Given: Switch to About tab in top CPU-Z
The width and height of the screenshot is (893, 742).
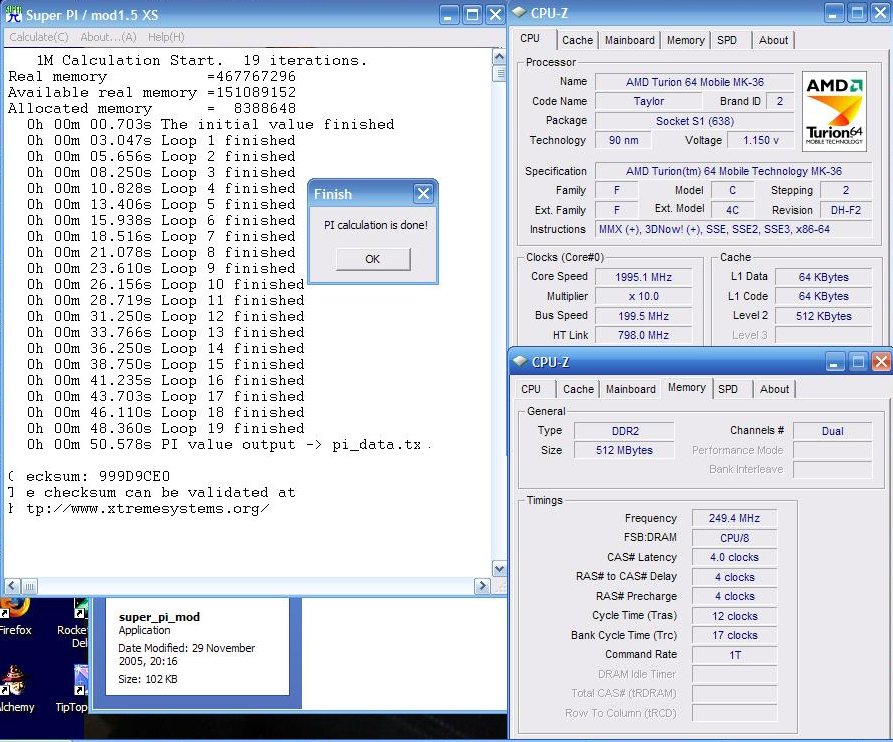Looking at the screenshot, I should click(773, 40).
